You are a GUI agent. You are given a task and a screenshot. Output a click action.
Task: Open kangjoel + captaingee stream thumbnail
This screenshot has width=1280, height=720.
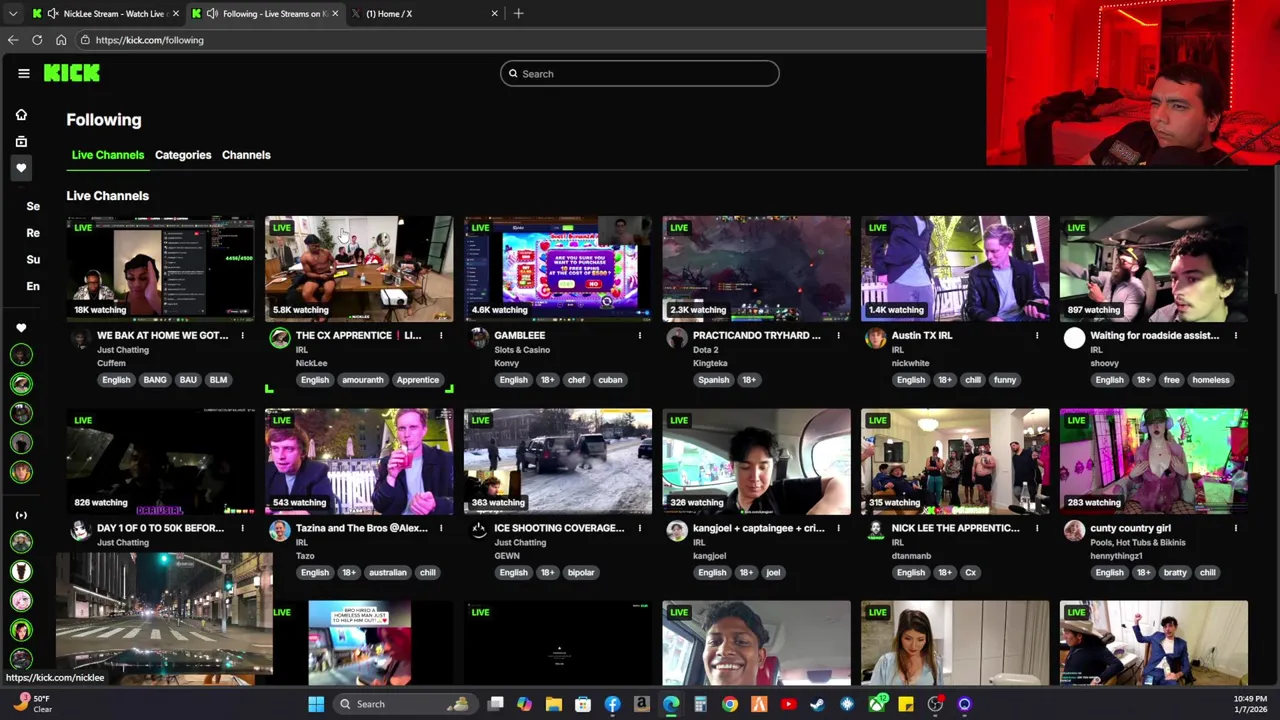coord(756,461)
